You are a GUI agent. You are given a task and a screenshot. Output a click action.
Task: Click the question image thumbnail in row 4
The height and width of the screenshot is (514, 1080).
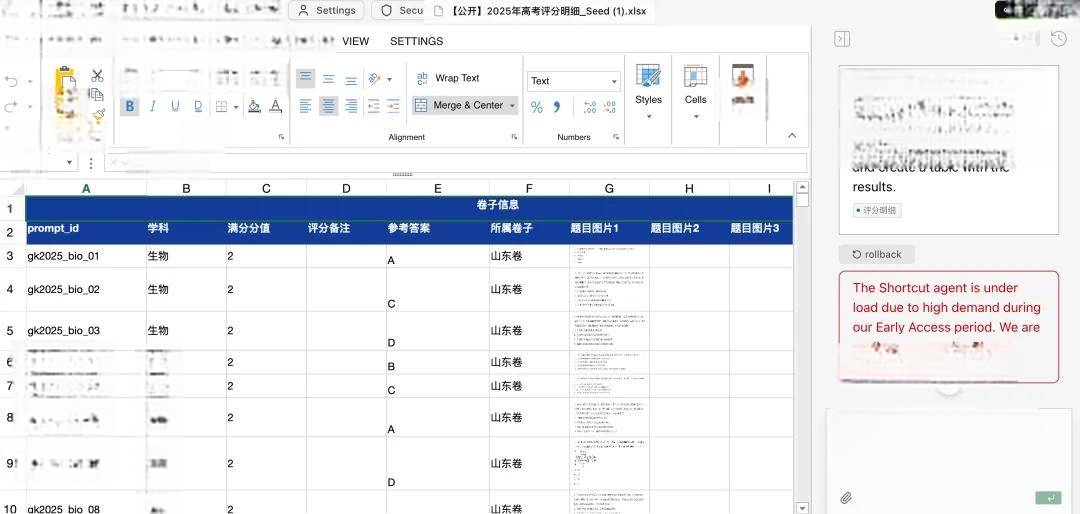[x=610, y=289]
